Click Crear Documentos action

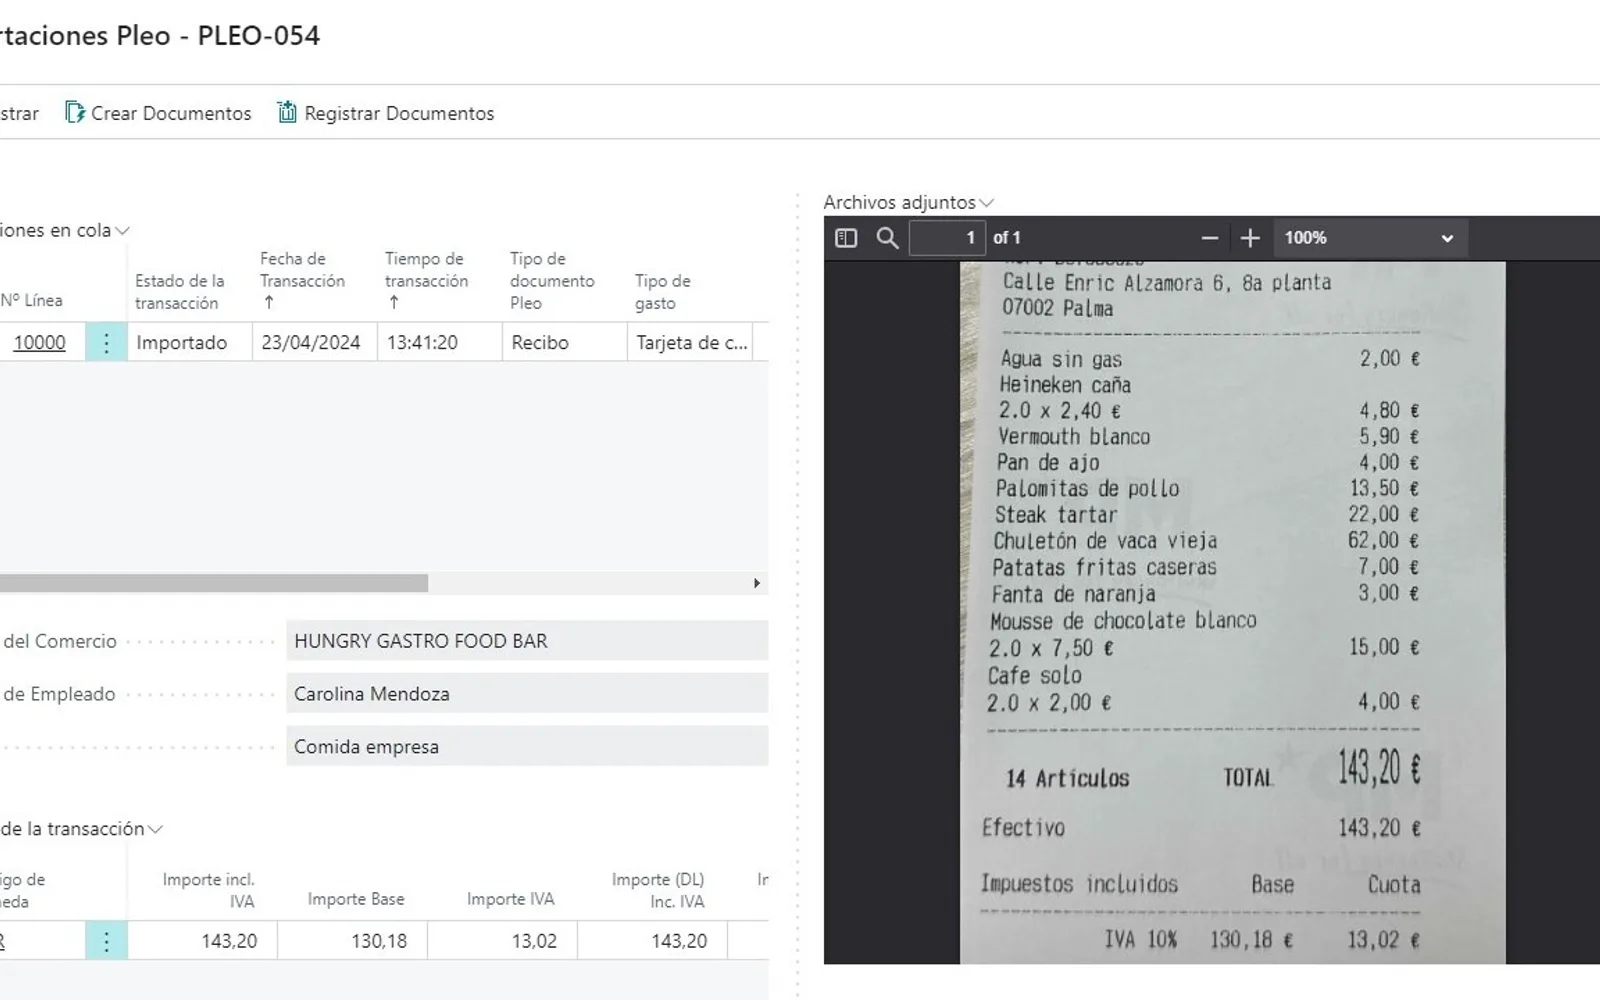(158, 113)
